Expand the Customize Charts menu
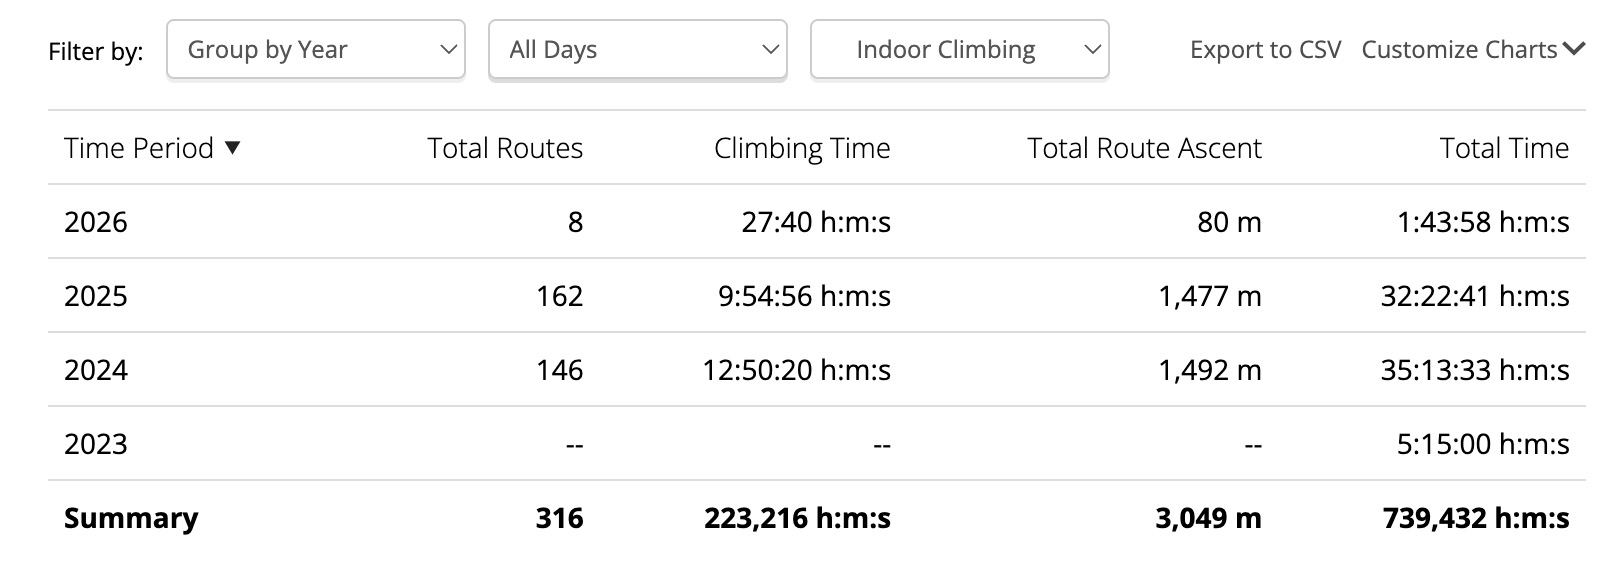 (x=1459, y=50)
